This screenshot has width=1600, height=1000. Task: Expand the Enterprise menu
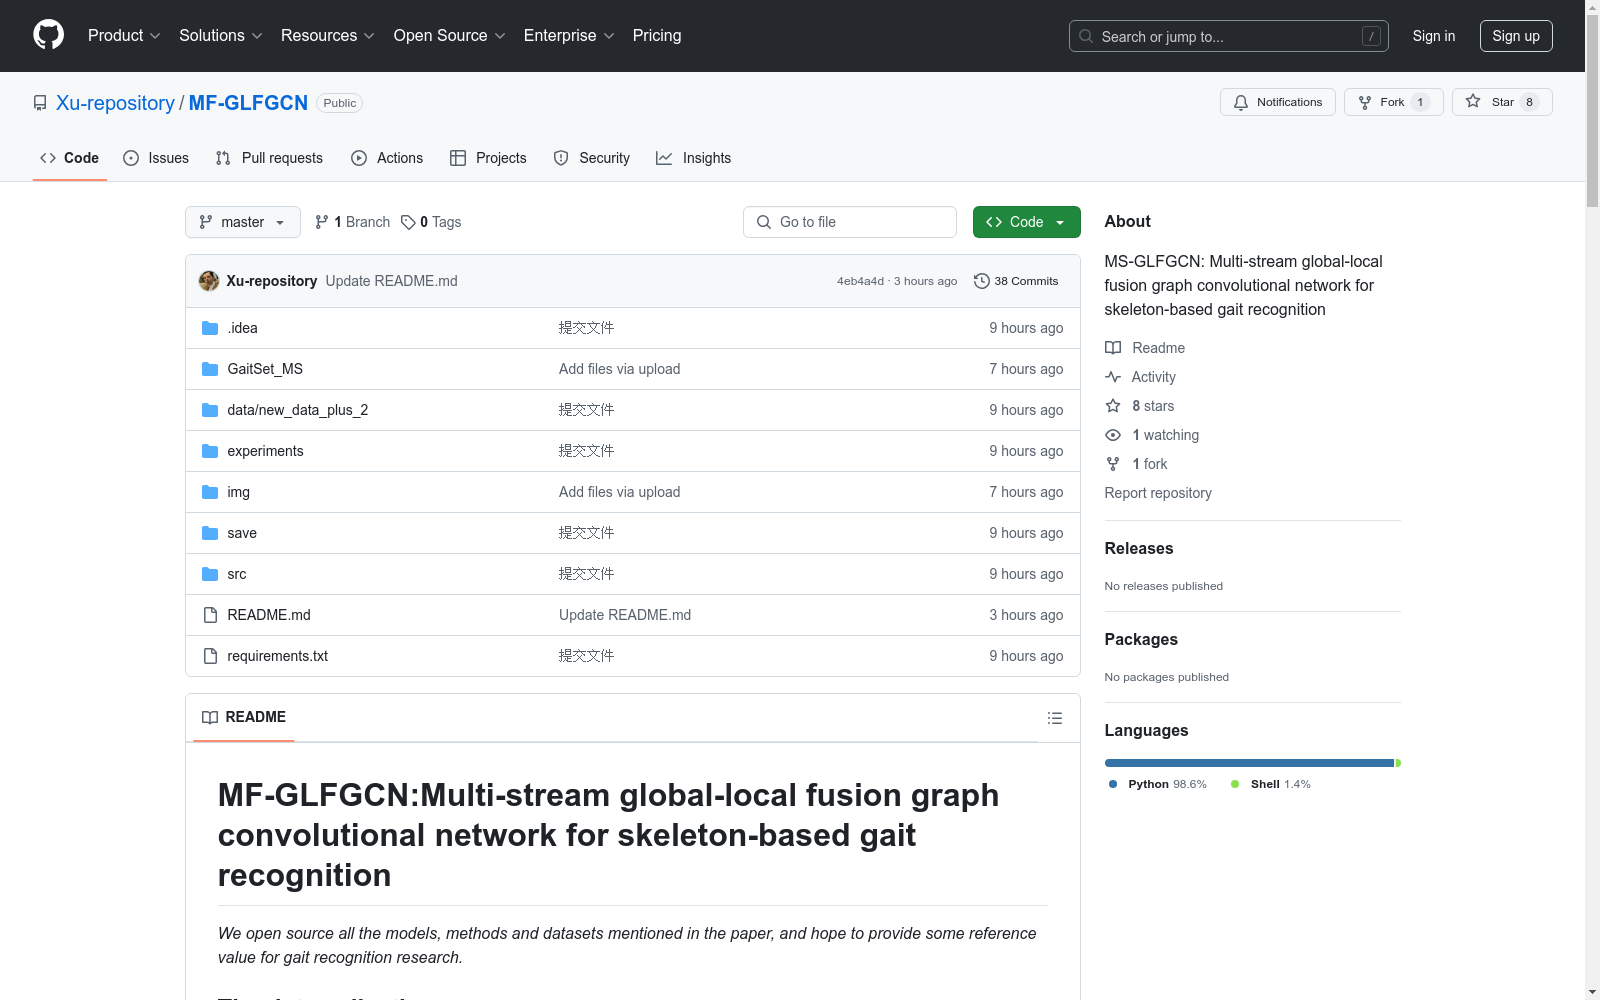(569, 35)
